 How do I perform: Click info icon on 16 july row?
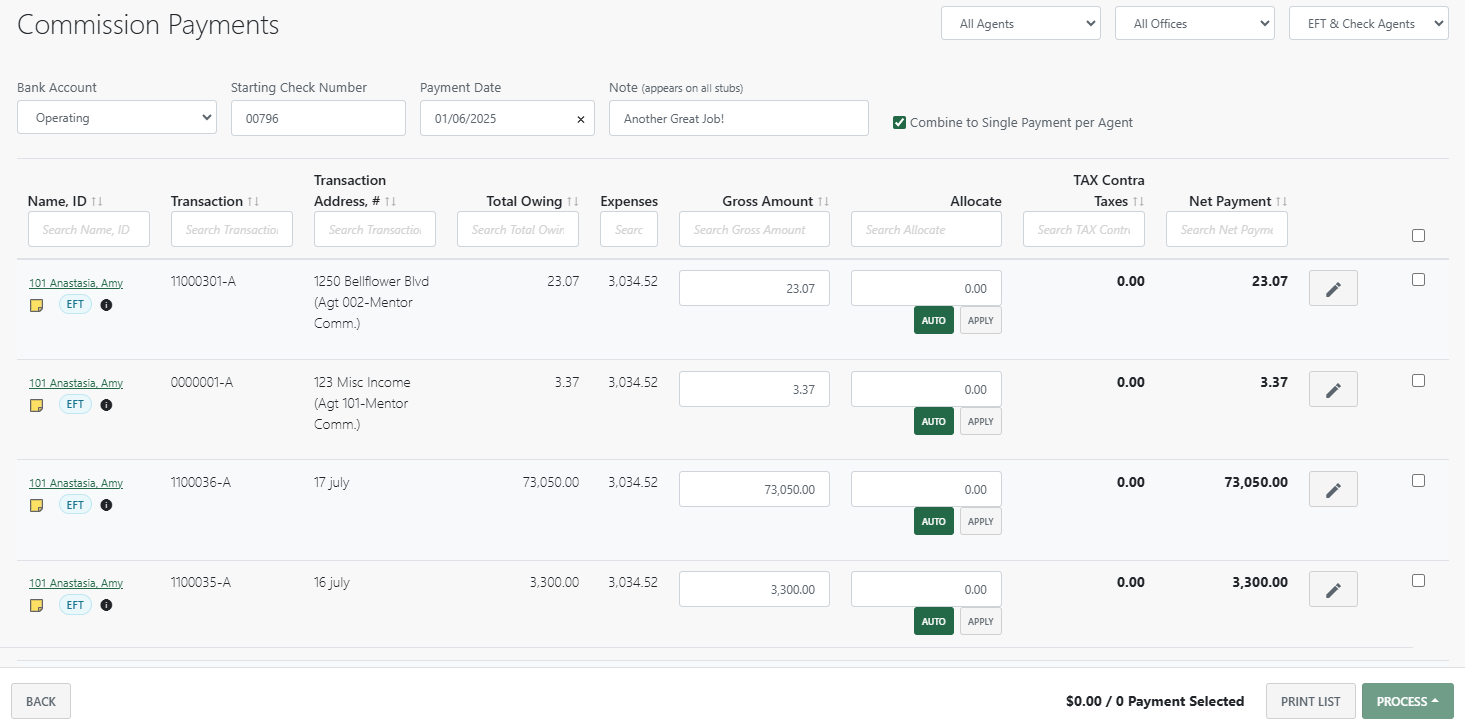pos(106,605)
